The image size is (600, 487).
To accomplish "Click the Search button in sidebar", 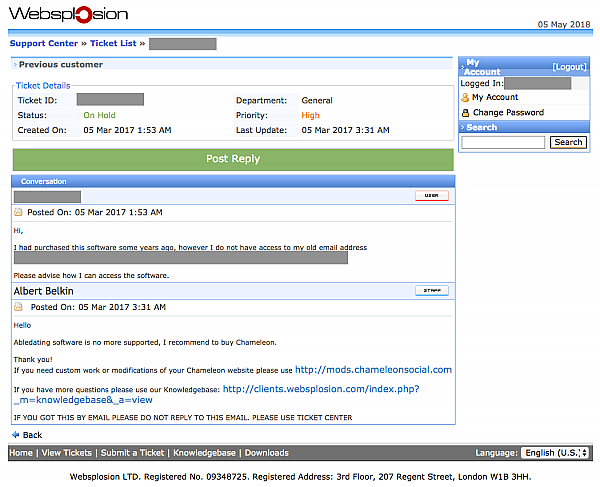I will pos(568,142).
